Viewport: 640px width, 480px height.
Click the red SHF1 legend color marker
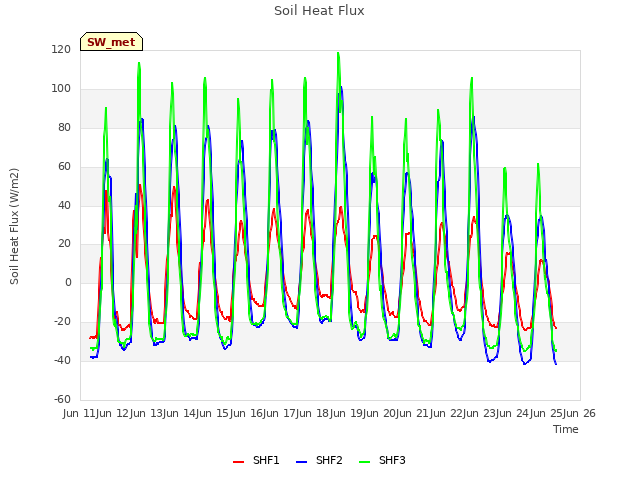pos(238,462)
